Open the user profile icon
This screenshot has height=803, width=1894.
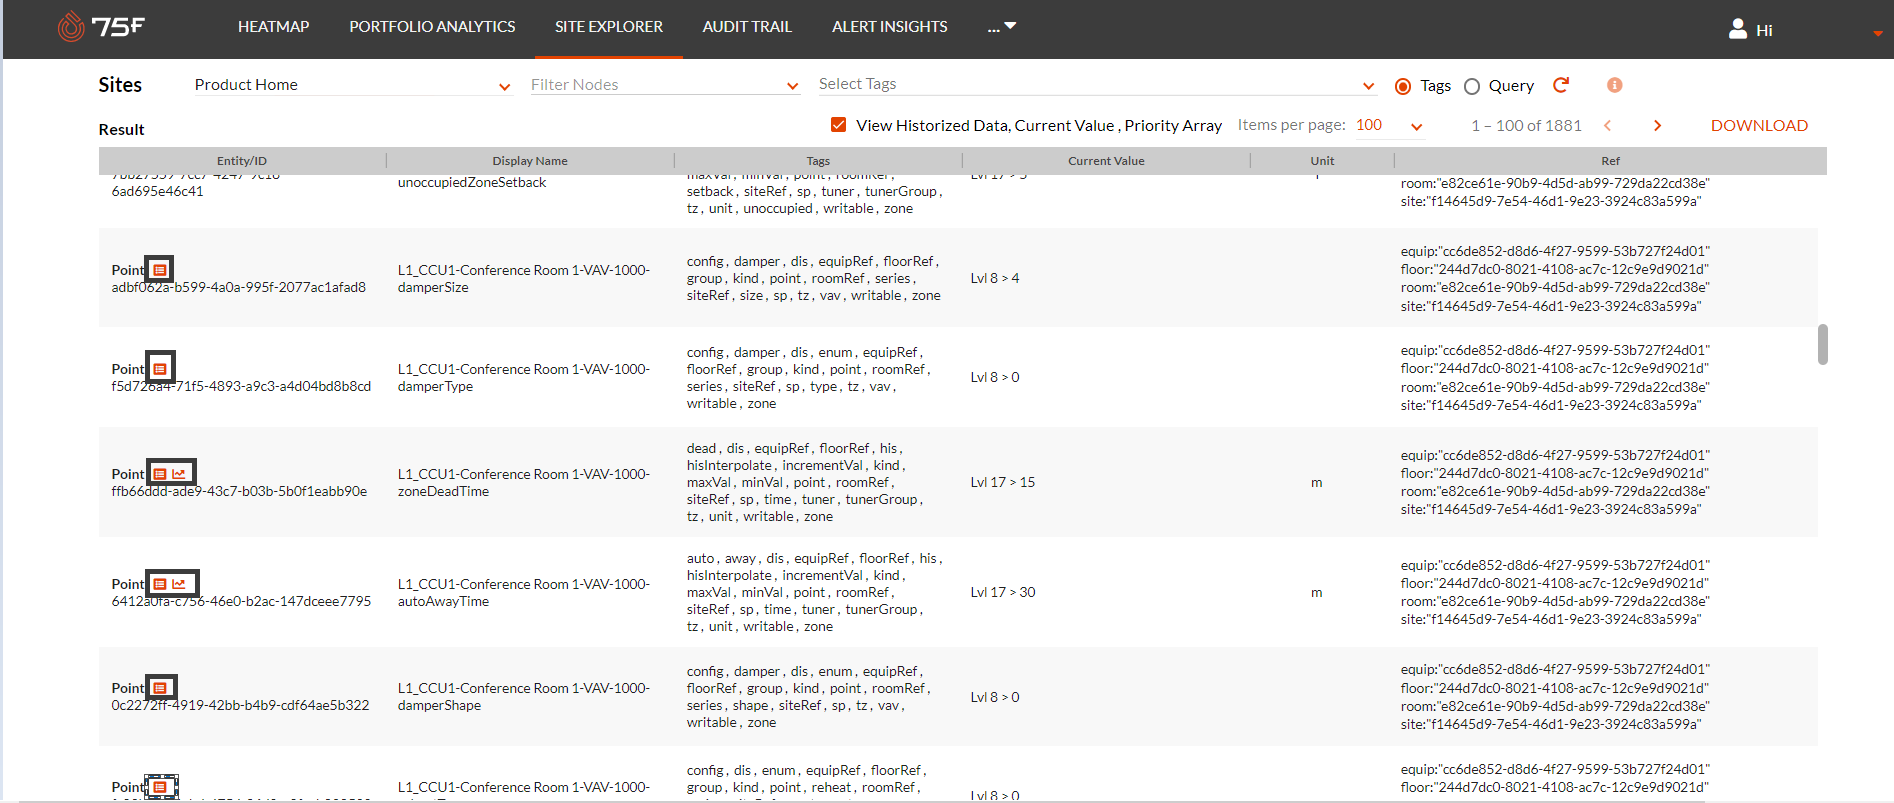pyautogui.click(x=1738, y=29)
